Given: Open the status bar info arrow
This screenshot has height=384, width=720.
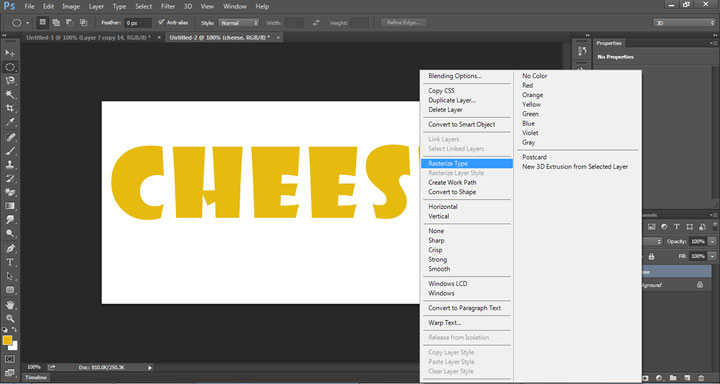Looking at the screenshot, I should 150,367.
